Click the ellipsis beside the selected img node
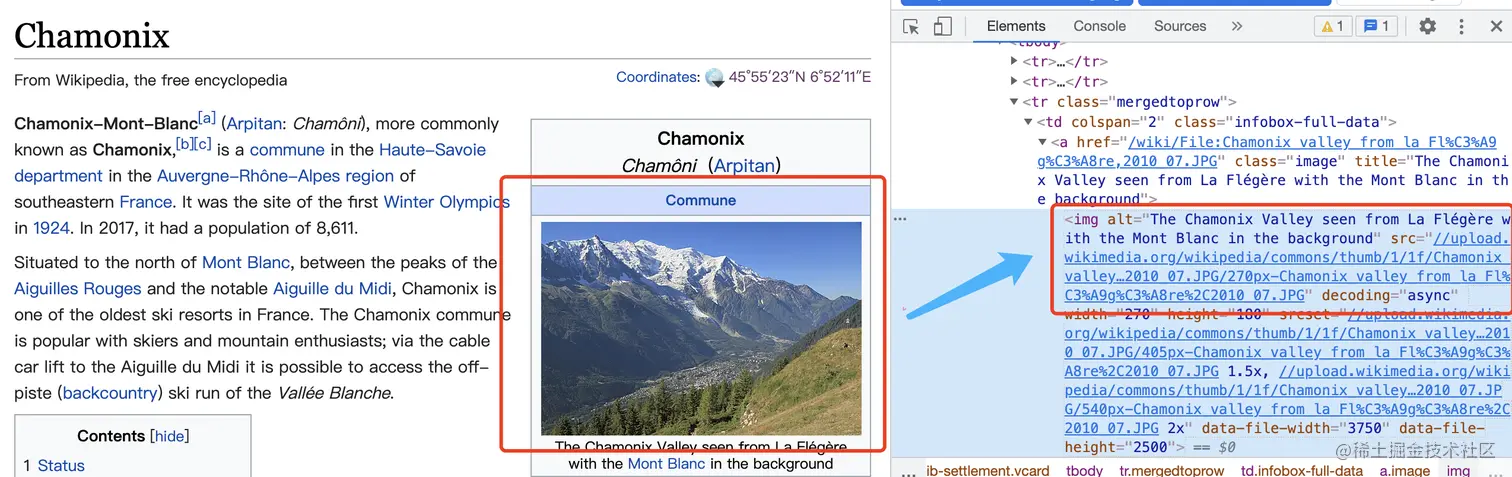1512x477 pixels. pos(900,218)
